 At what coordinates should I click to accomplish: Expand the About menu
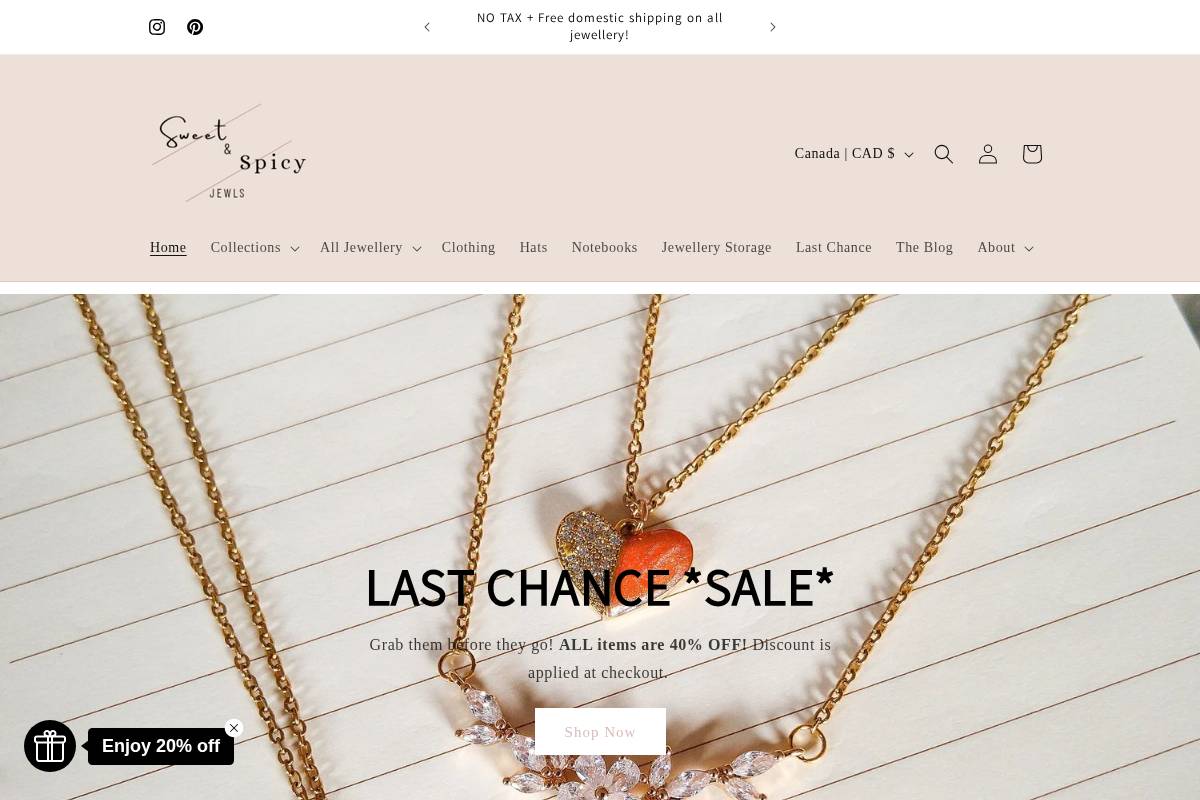pyautogui.click(x=1005, y=248)
